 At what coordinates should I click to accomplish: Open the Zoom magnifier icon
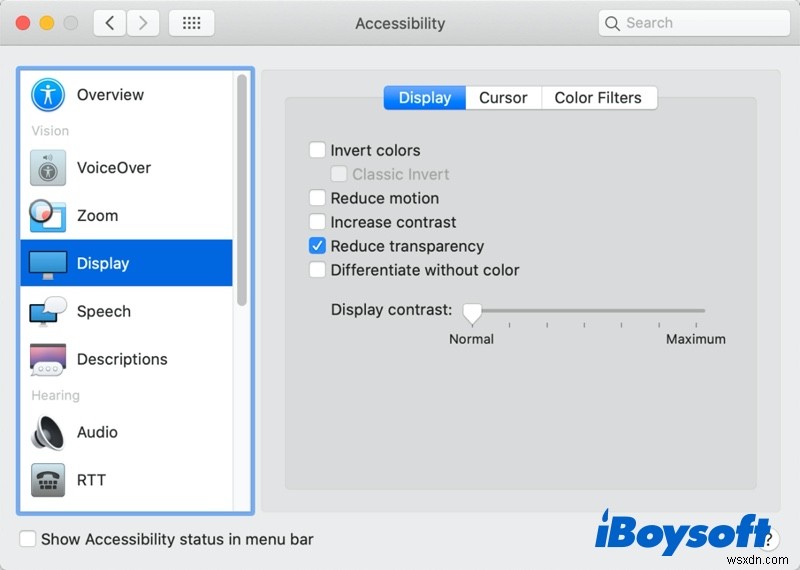pos(47,215)
